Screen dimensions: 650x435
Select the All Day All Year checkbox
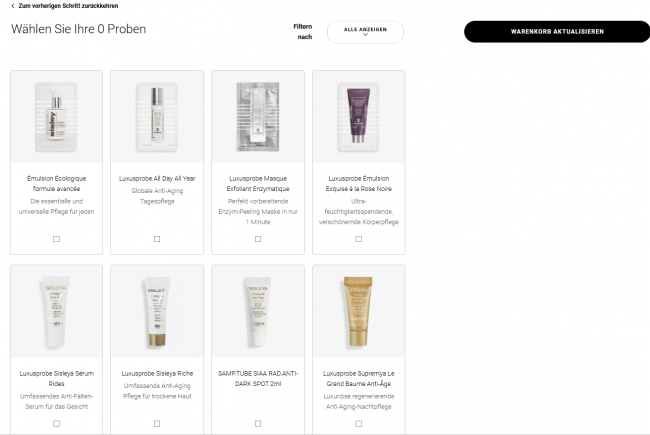(157, 239)
